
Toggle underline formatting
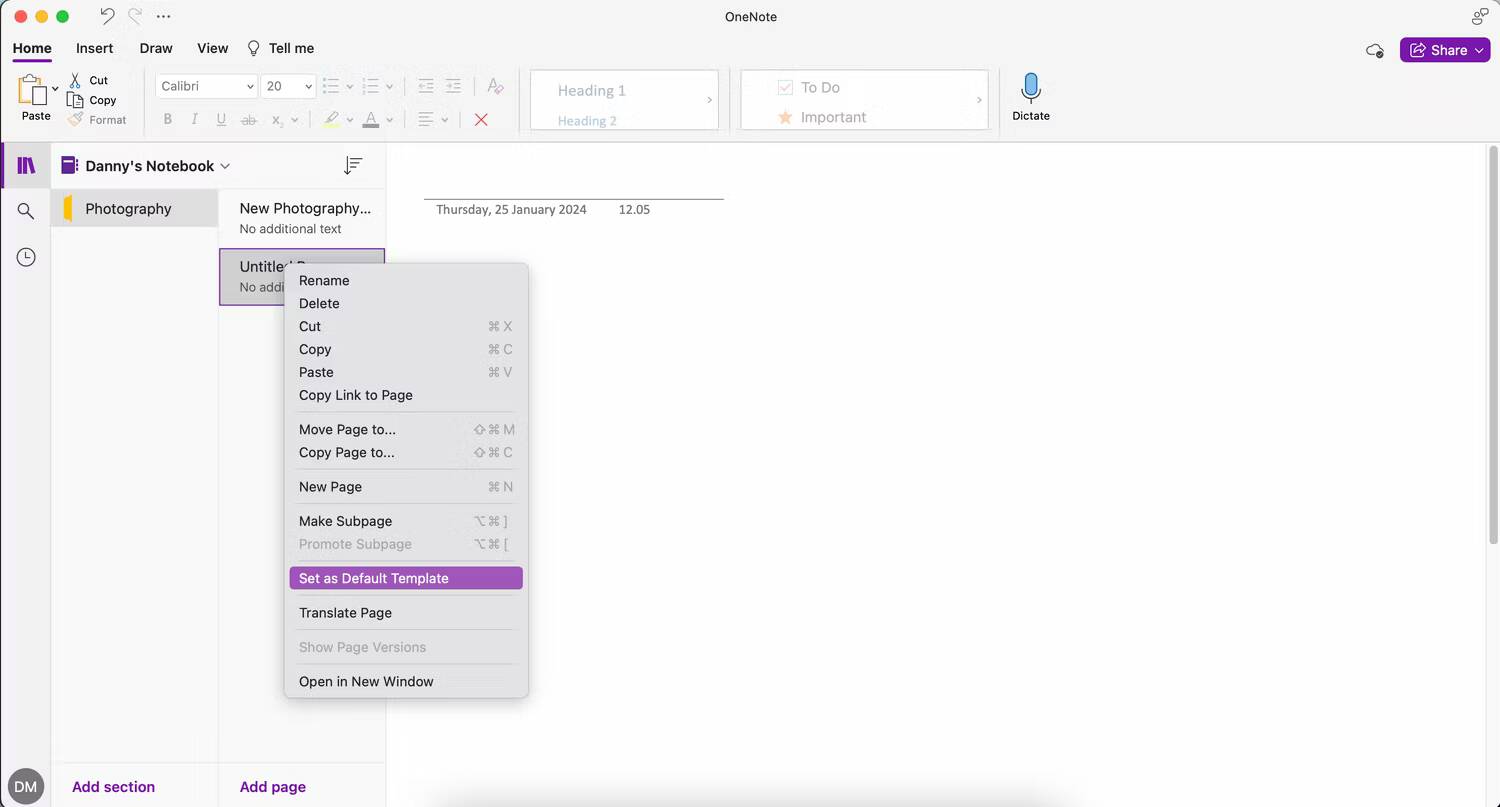(221, 119)
